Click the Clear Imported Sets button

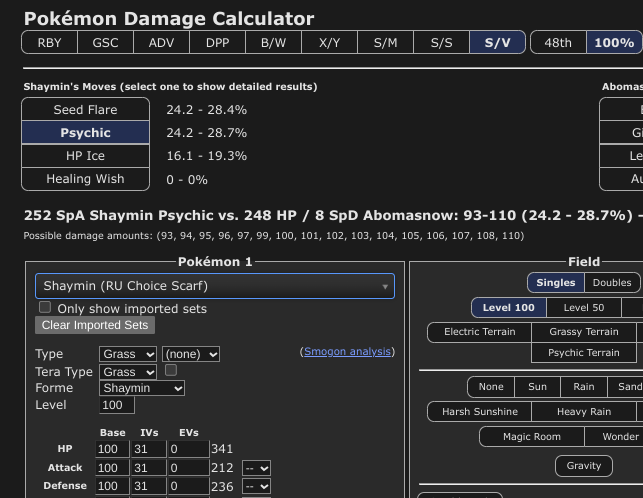[x=95, y=325]
